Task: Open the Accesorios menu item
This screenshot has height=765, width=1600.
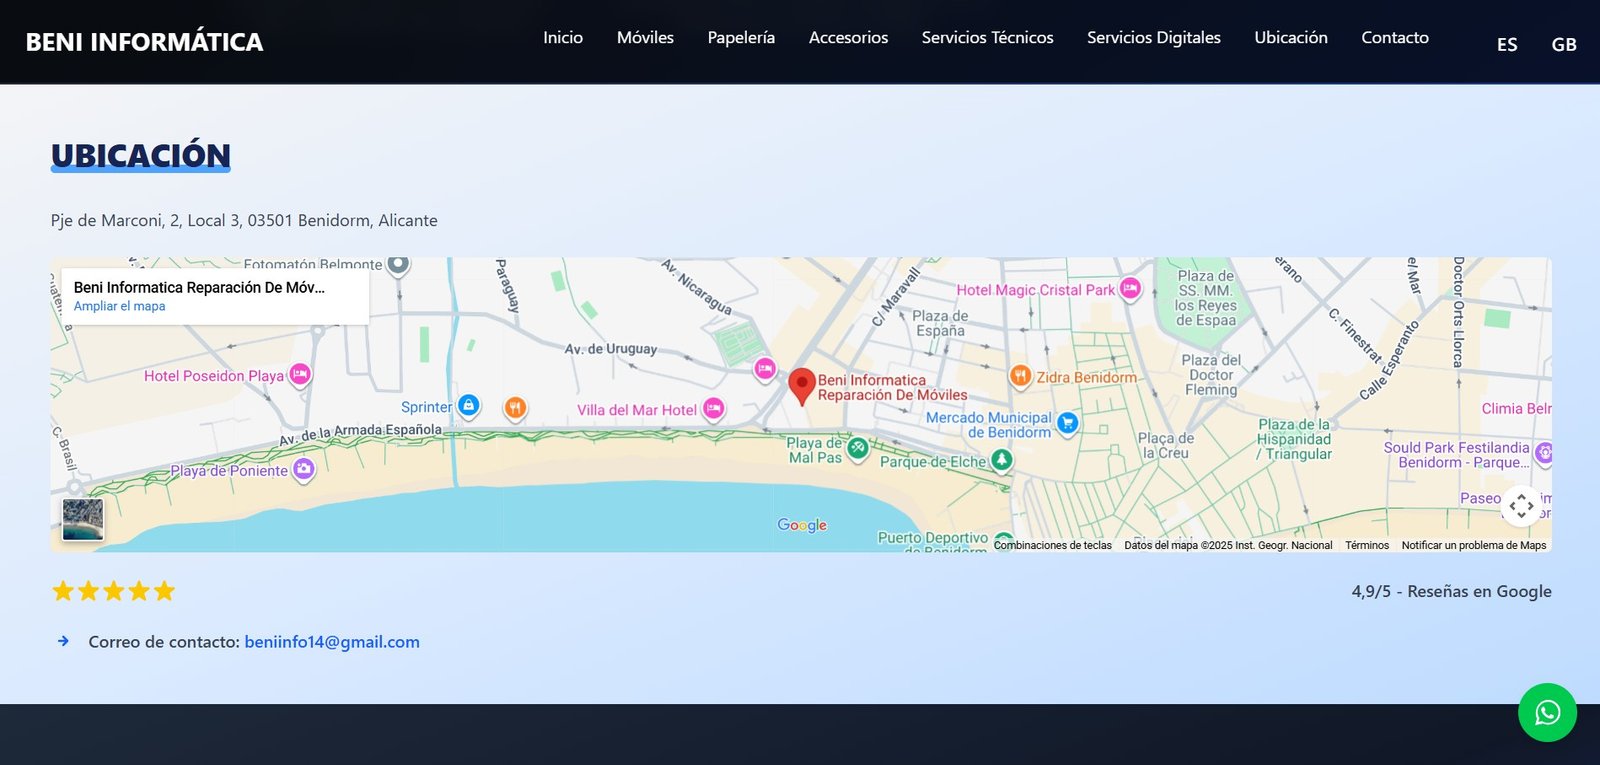Action: (x=848, y=37)
